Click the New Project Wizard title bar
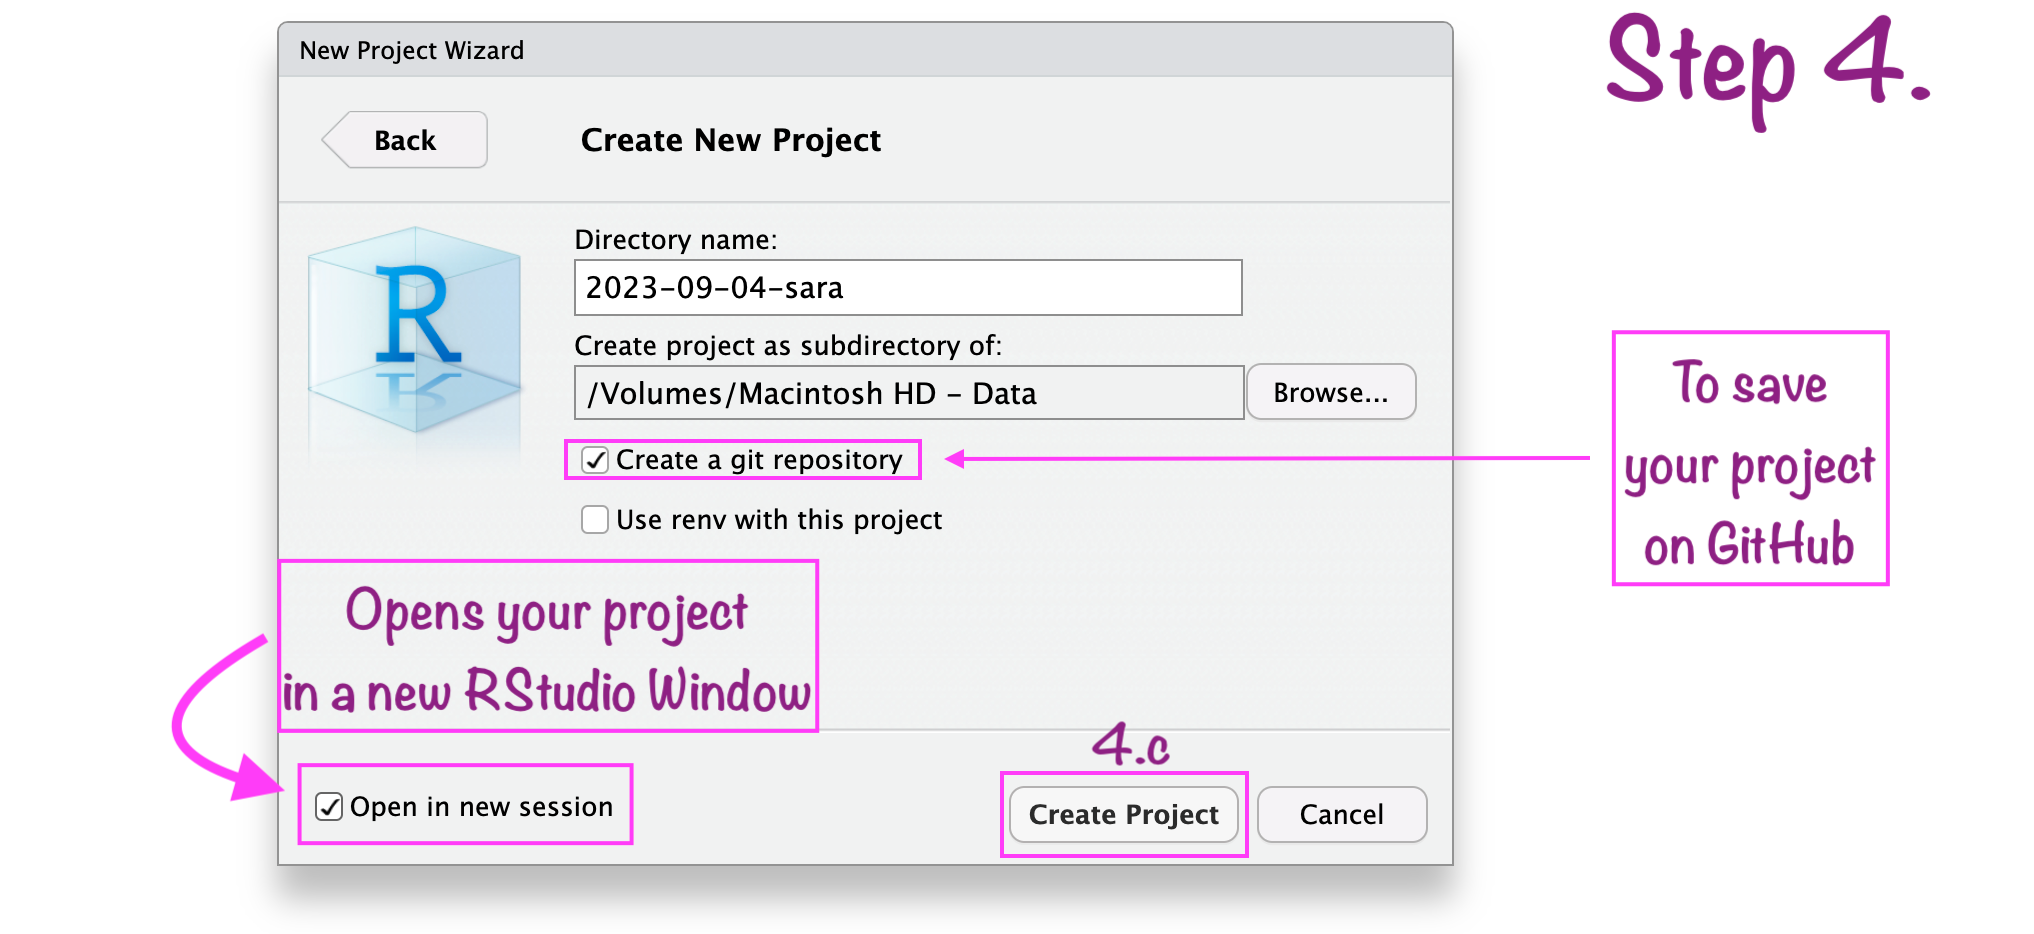This screenshot has width=2034, height=934. [x=864, y=50]
